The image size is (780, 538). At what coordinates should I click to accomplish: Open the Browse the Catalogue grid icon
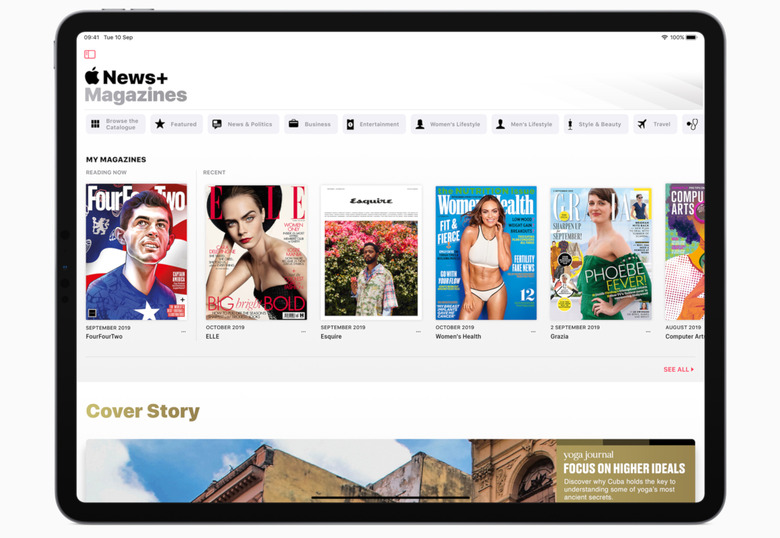click(95, 125)
